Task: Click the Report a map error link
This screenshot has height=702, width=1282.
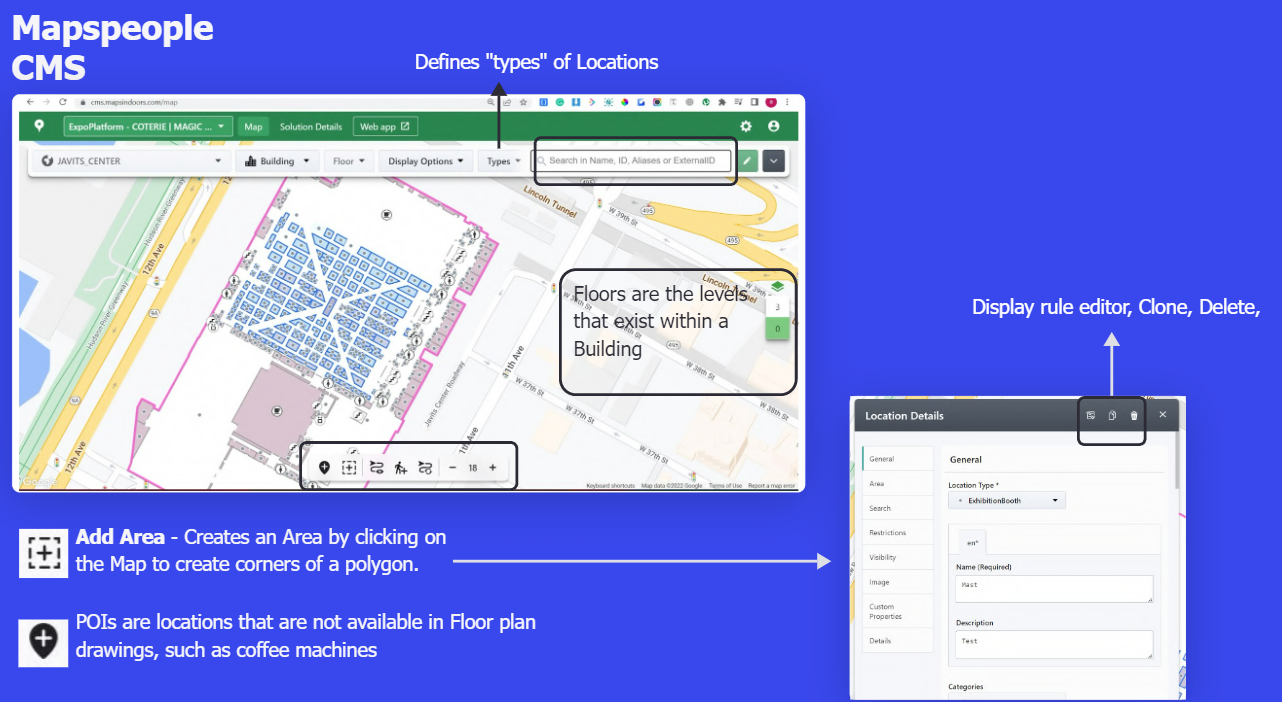Action: click(x=772, y=486)
